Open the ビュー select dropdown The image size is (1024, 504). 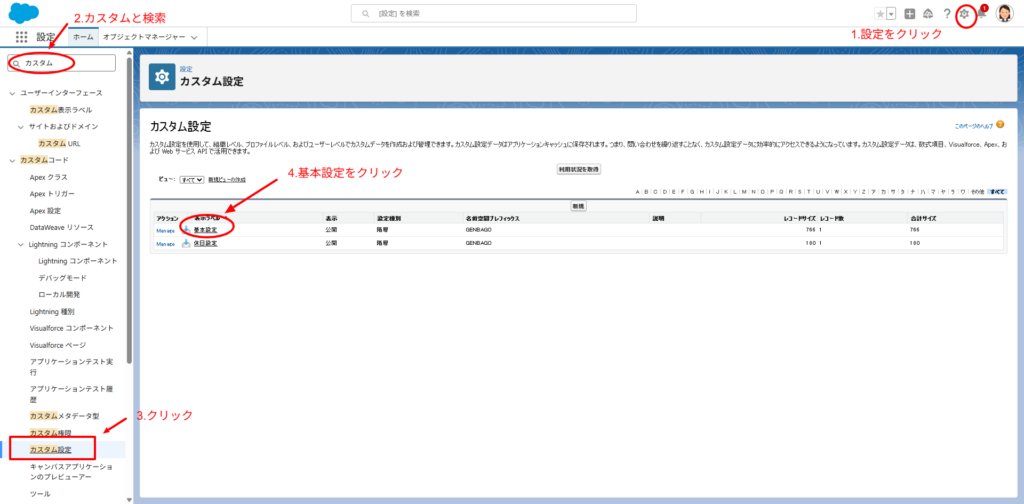(x=191, y=179)
